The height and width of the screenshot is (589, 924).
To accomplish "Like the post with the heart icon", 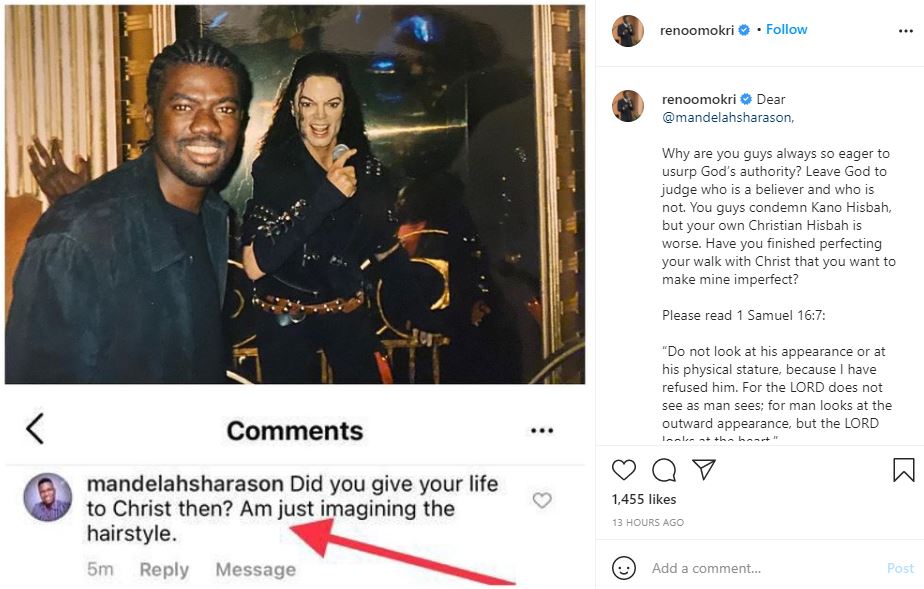I will [x=624, y=470].
